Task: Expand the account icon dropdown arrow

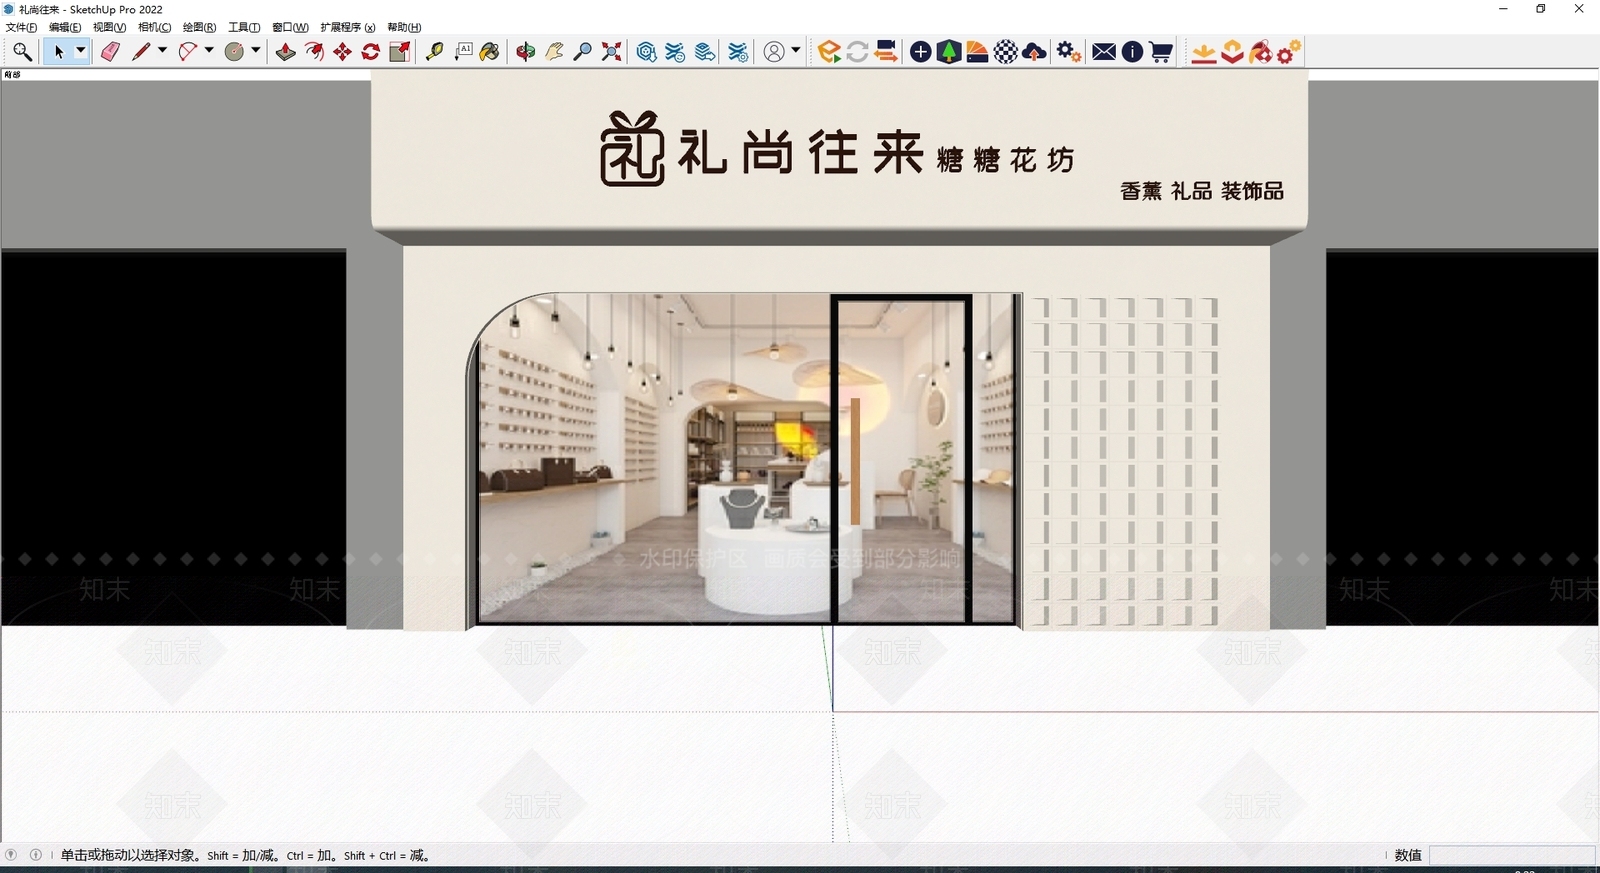Action: pos(796,51)
